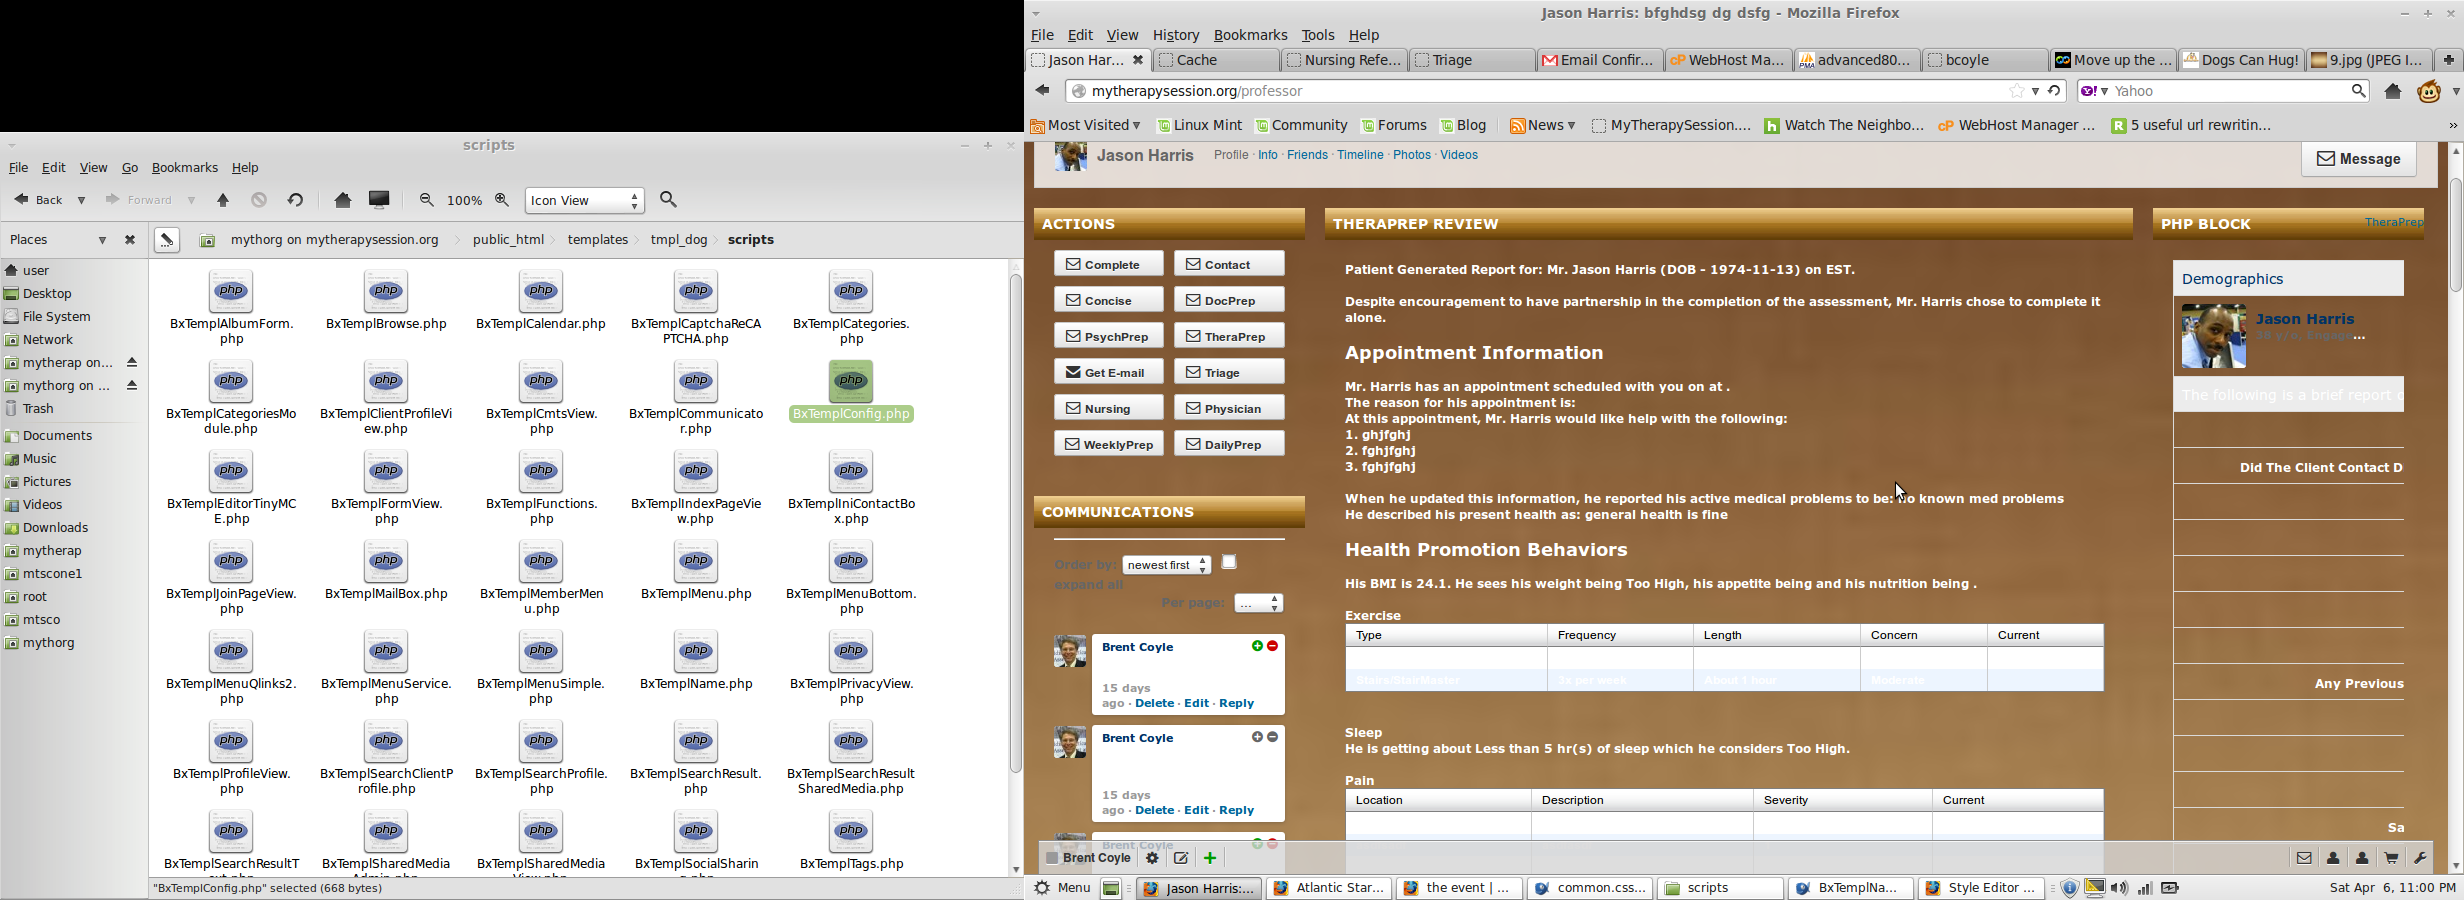Open the 'newest first' order dropdown
Viewport: 2464px width, 900px height.
[1167, 565]
